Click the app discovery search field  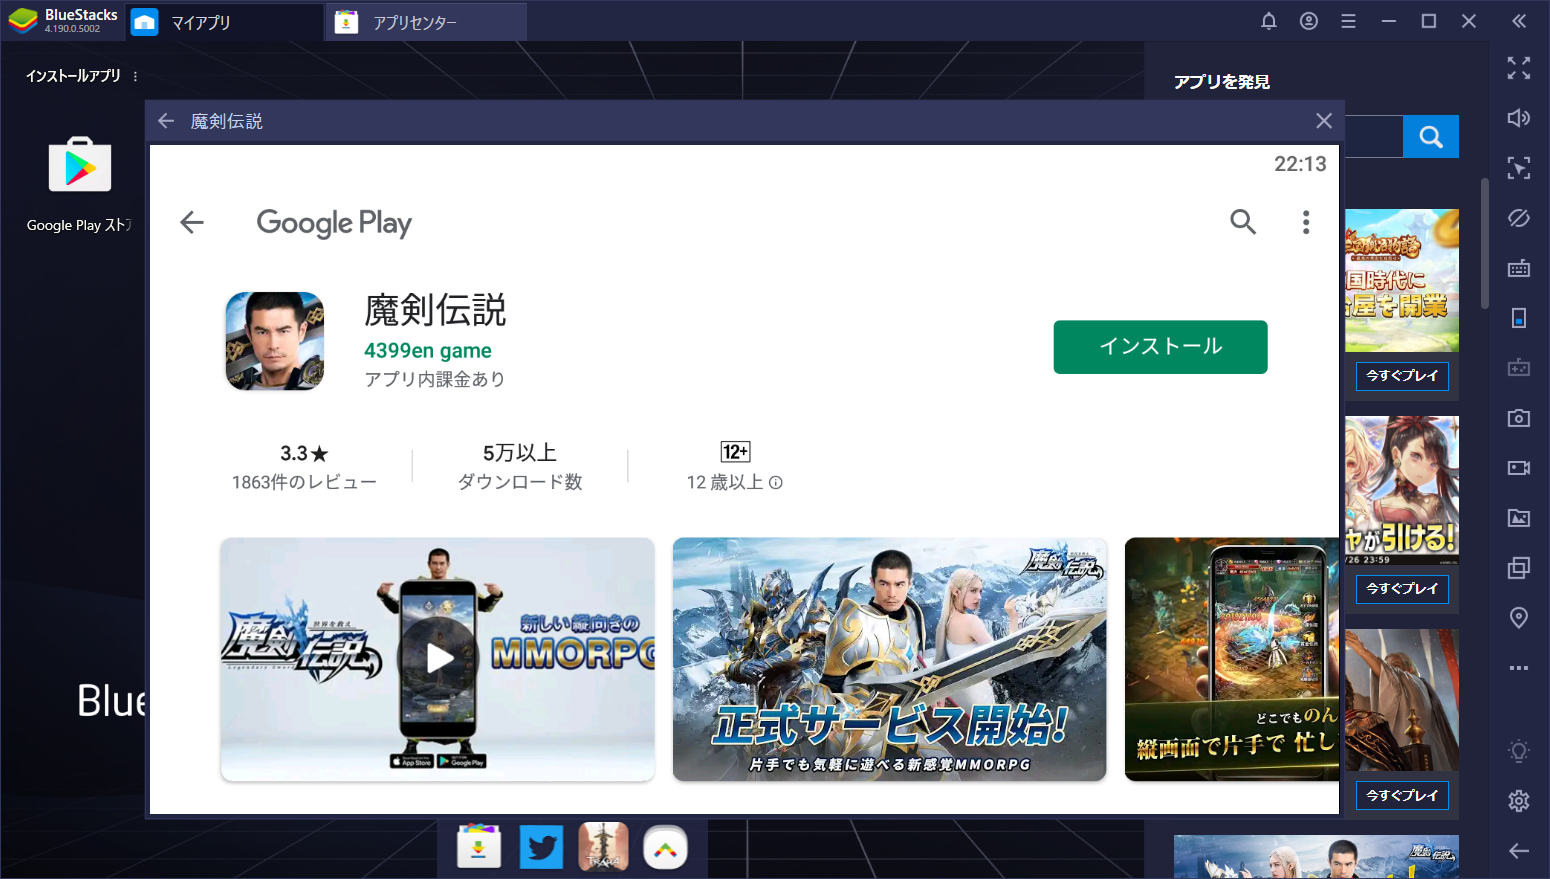click(1373, 137)
